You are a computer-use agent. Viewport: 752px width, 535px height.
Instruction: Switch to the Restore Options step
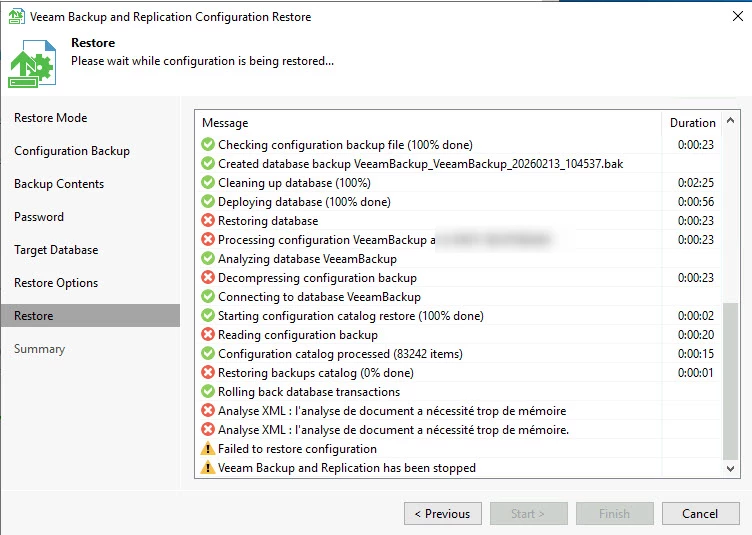[x=56, y=283]
